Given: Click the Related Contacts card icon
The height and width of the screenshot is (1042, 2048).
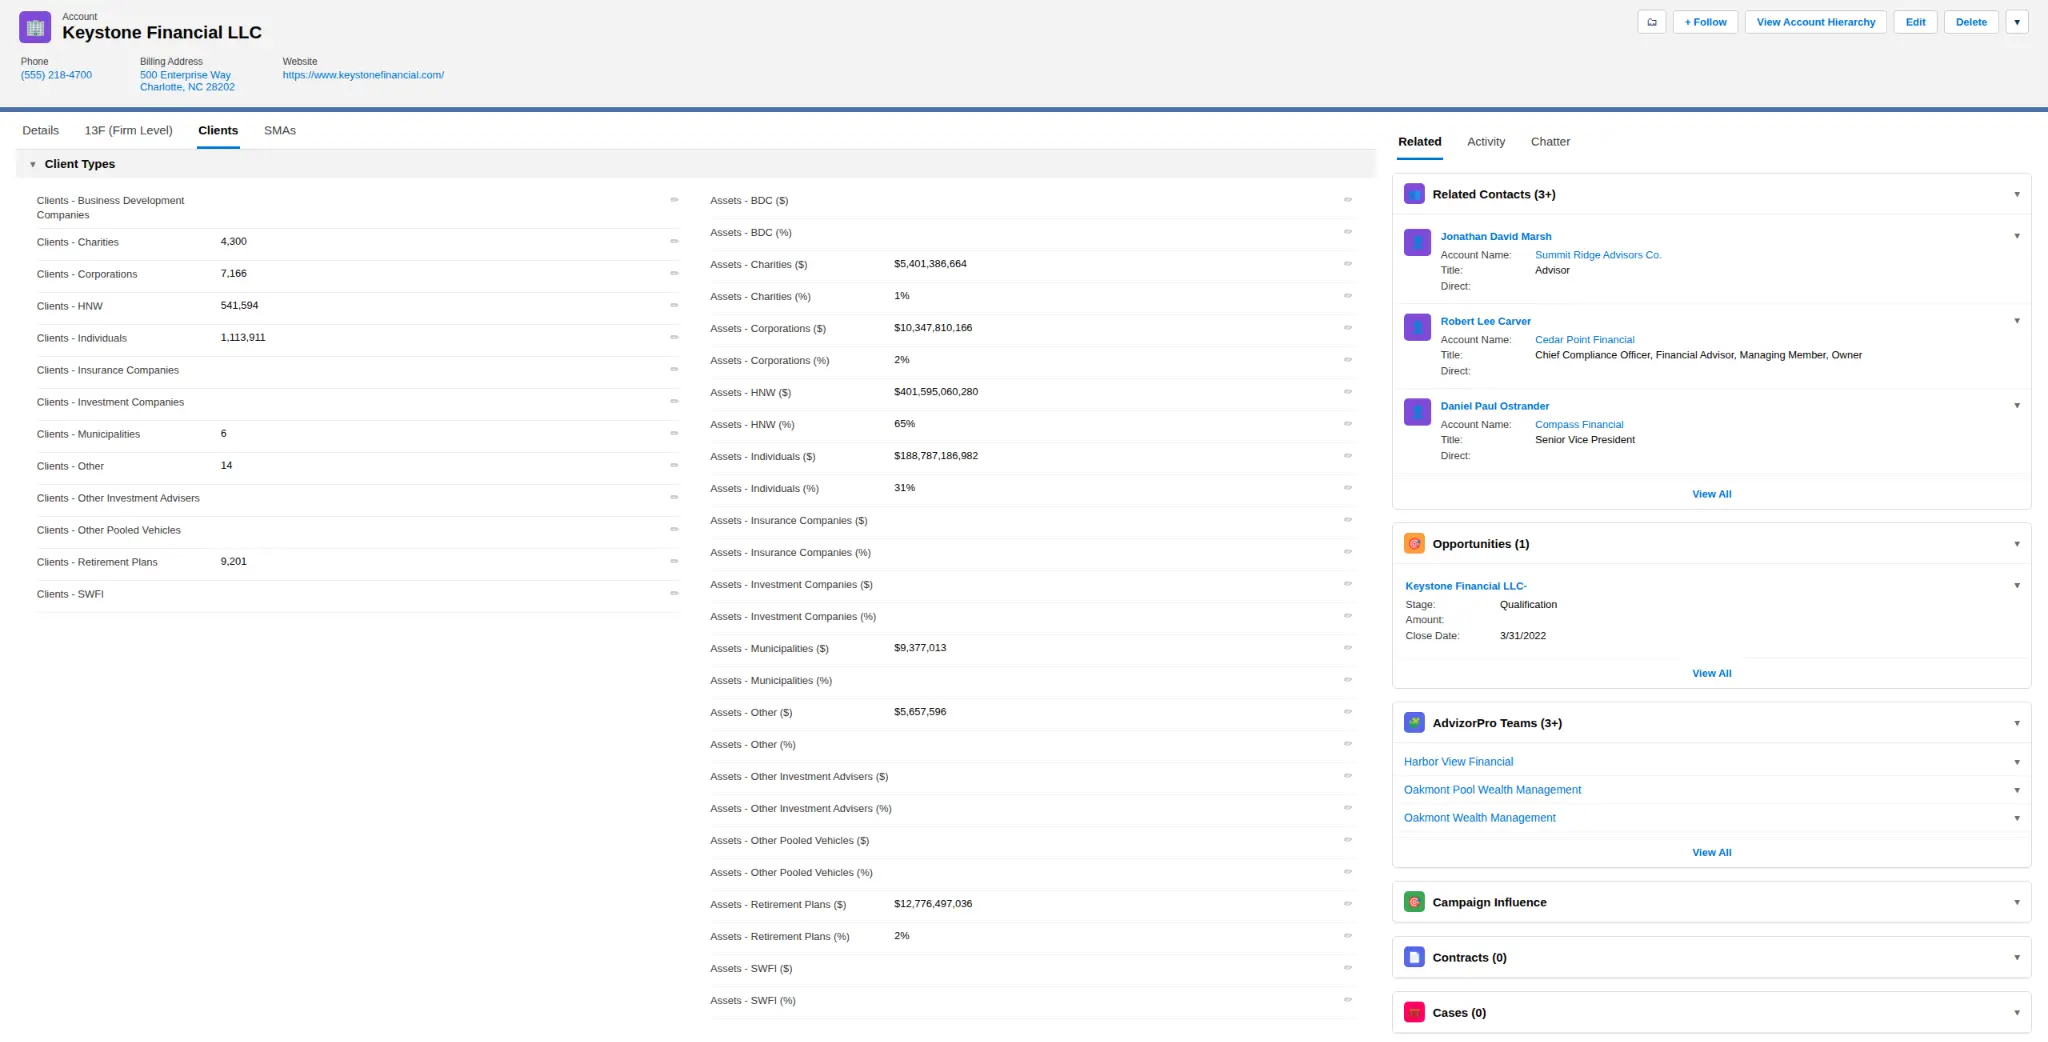Looking at the screenshot, I should click(x=1414, y=194).
